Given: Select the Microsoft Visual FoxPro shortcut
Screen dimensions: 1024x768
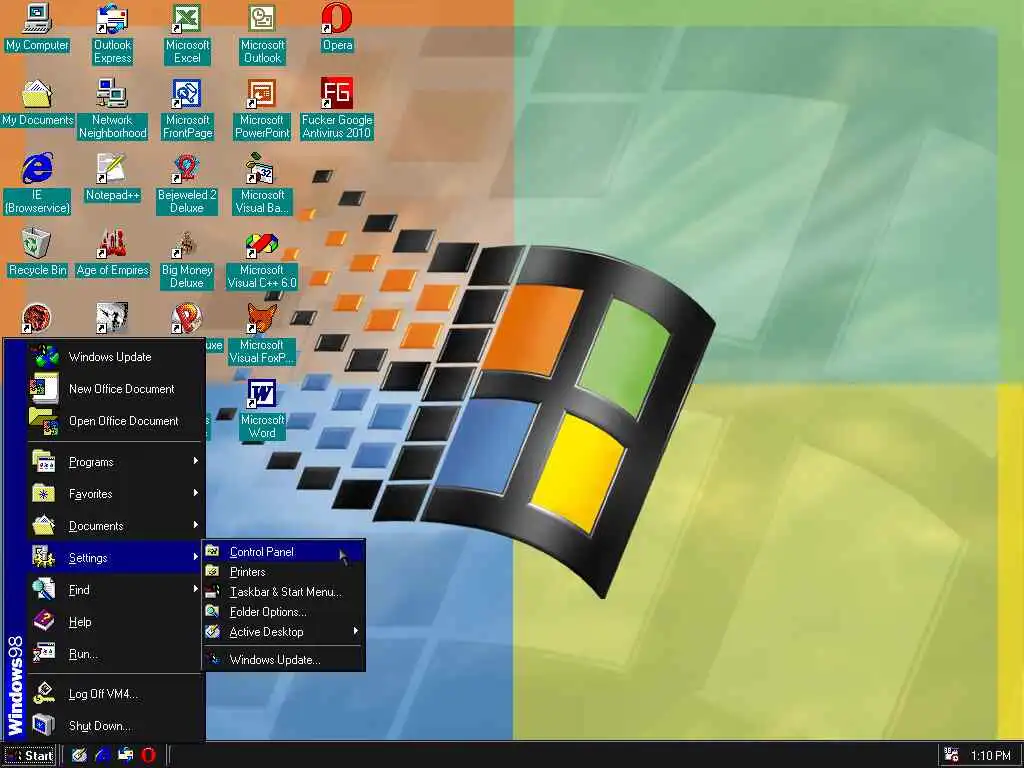Looking at the screenshot, I should pos(262,334).
